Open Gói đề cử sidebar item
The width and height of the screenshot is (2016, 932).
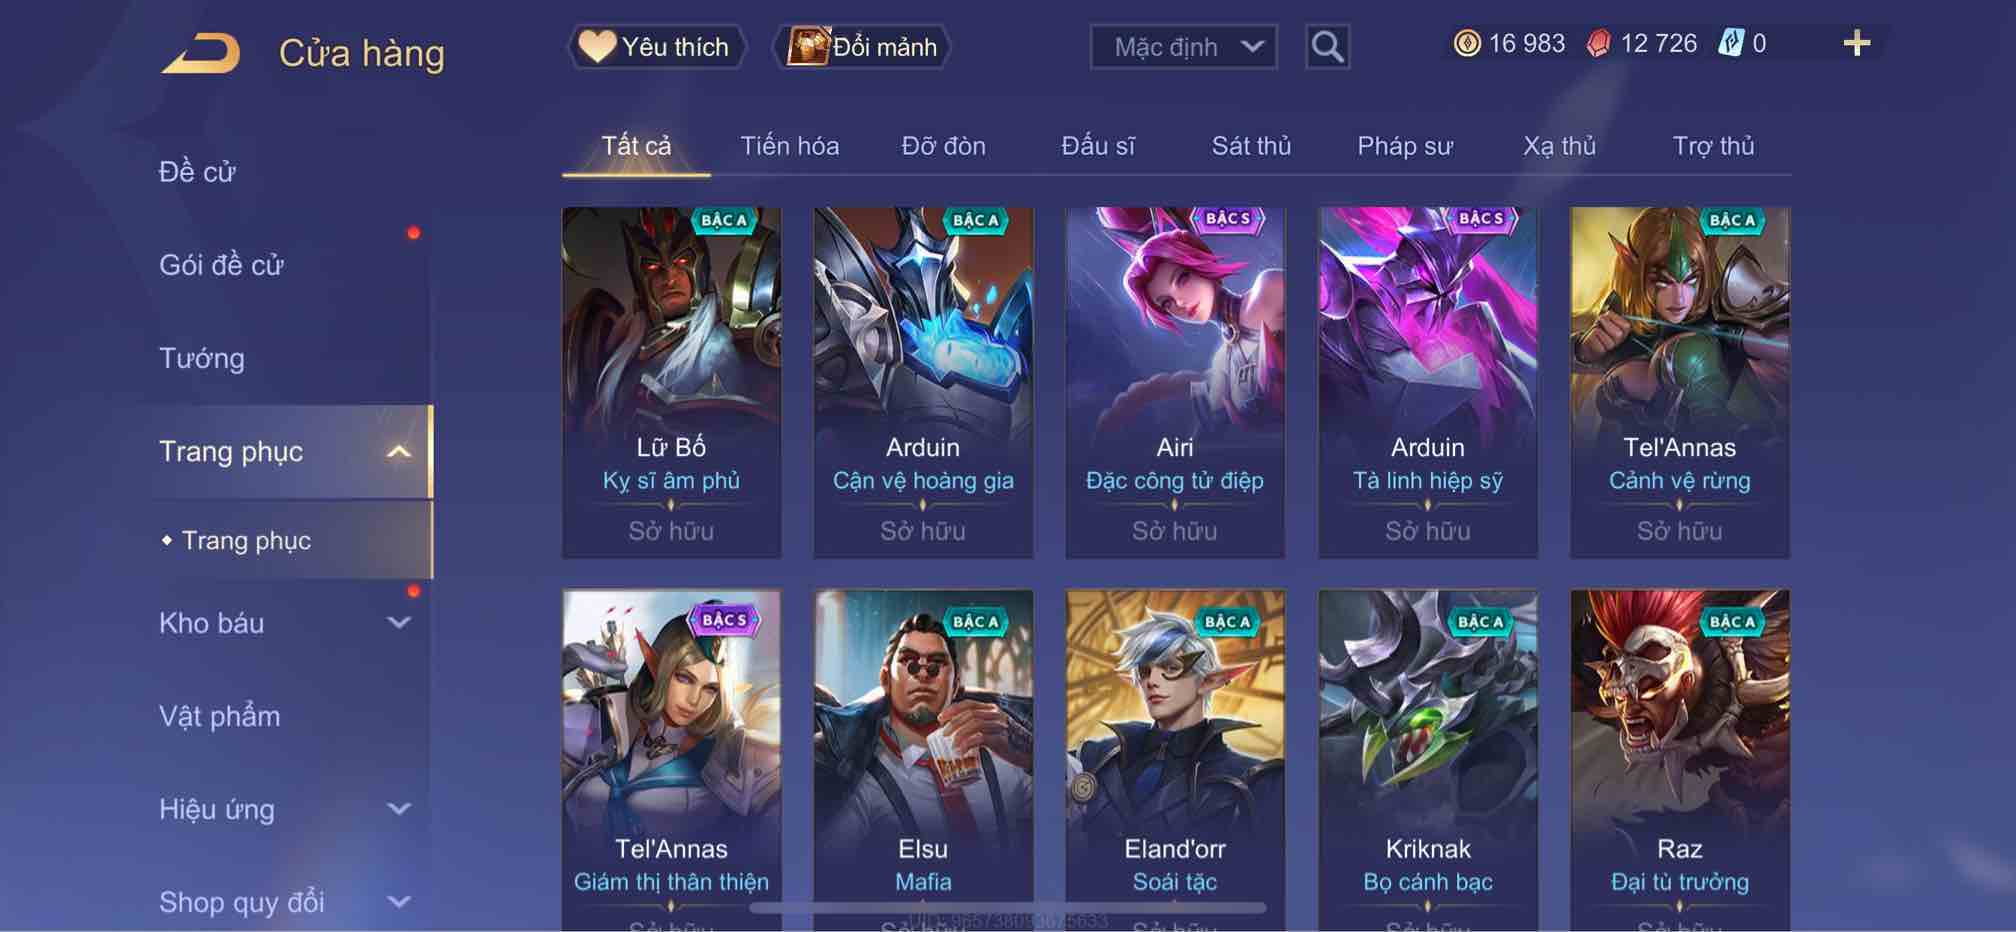(221, 265)
